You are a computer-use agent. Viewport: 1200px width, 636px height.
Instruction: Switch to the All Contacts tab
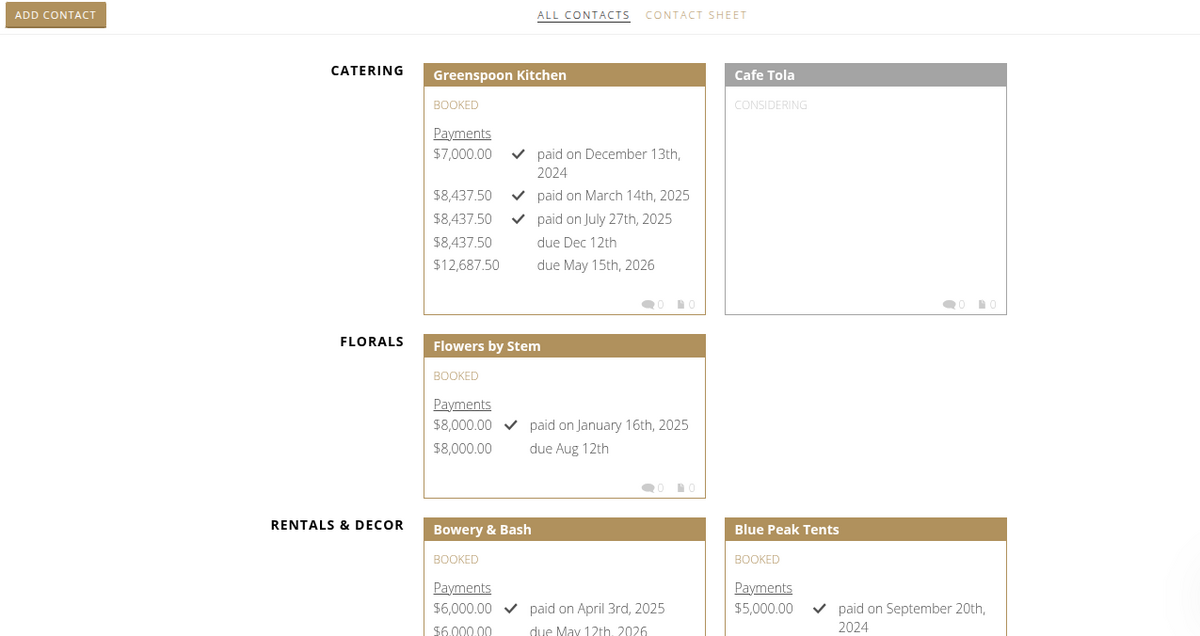pyautogui.click(x=584, y=15)
